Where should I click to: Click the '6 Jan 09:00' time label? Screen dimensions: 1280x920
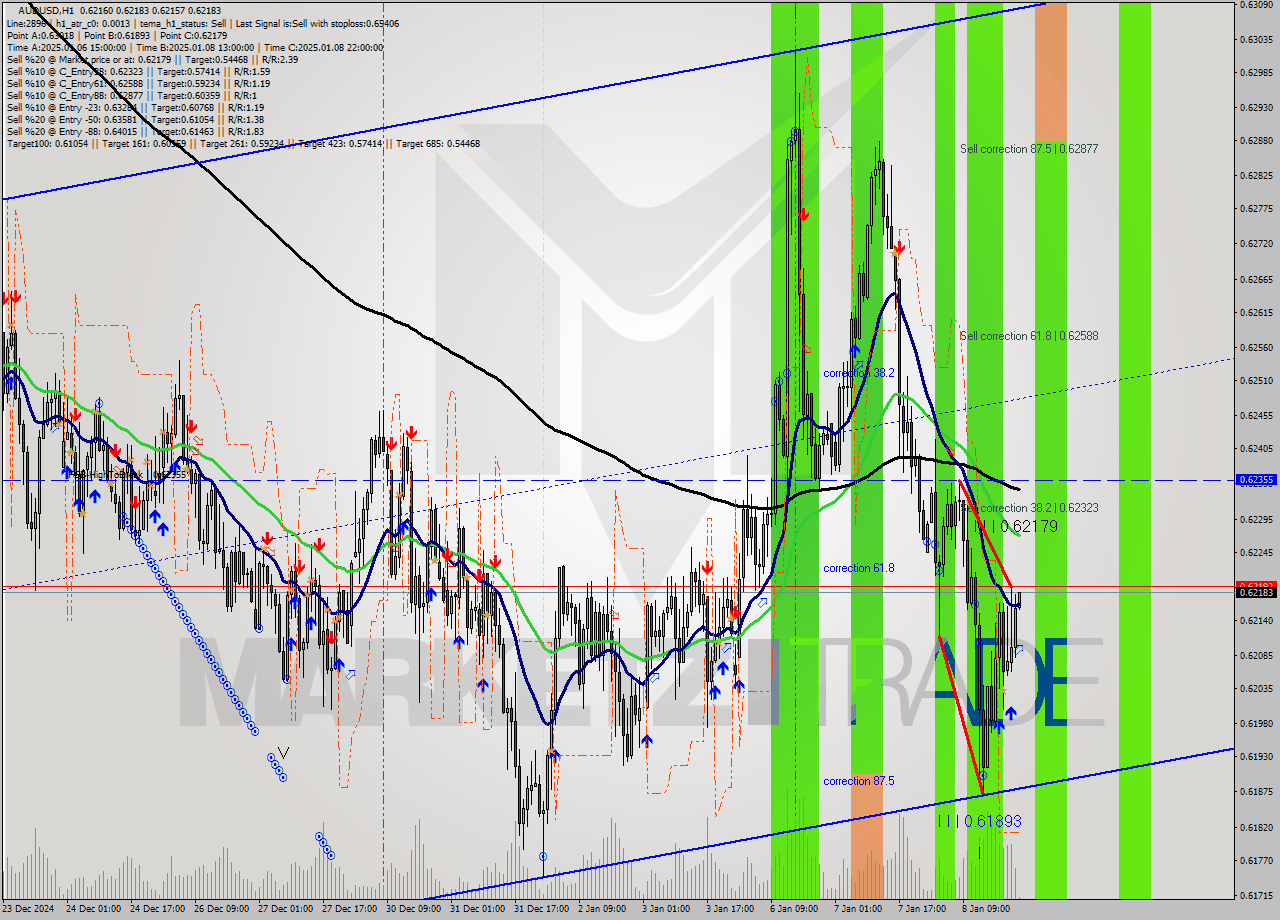(795, 909)
